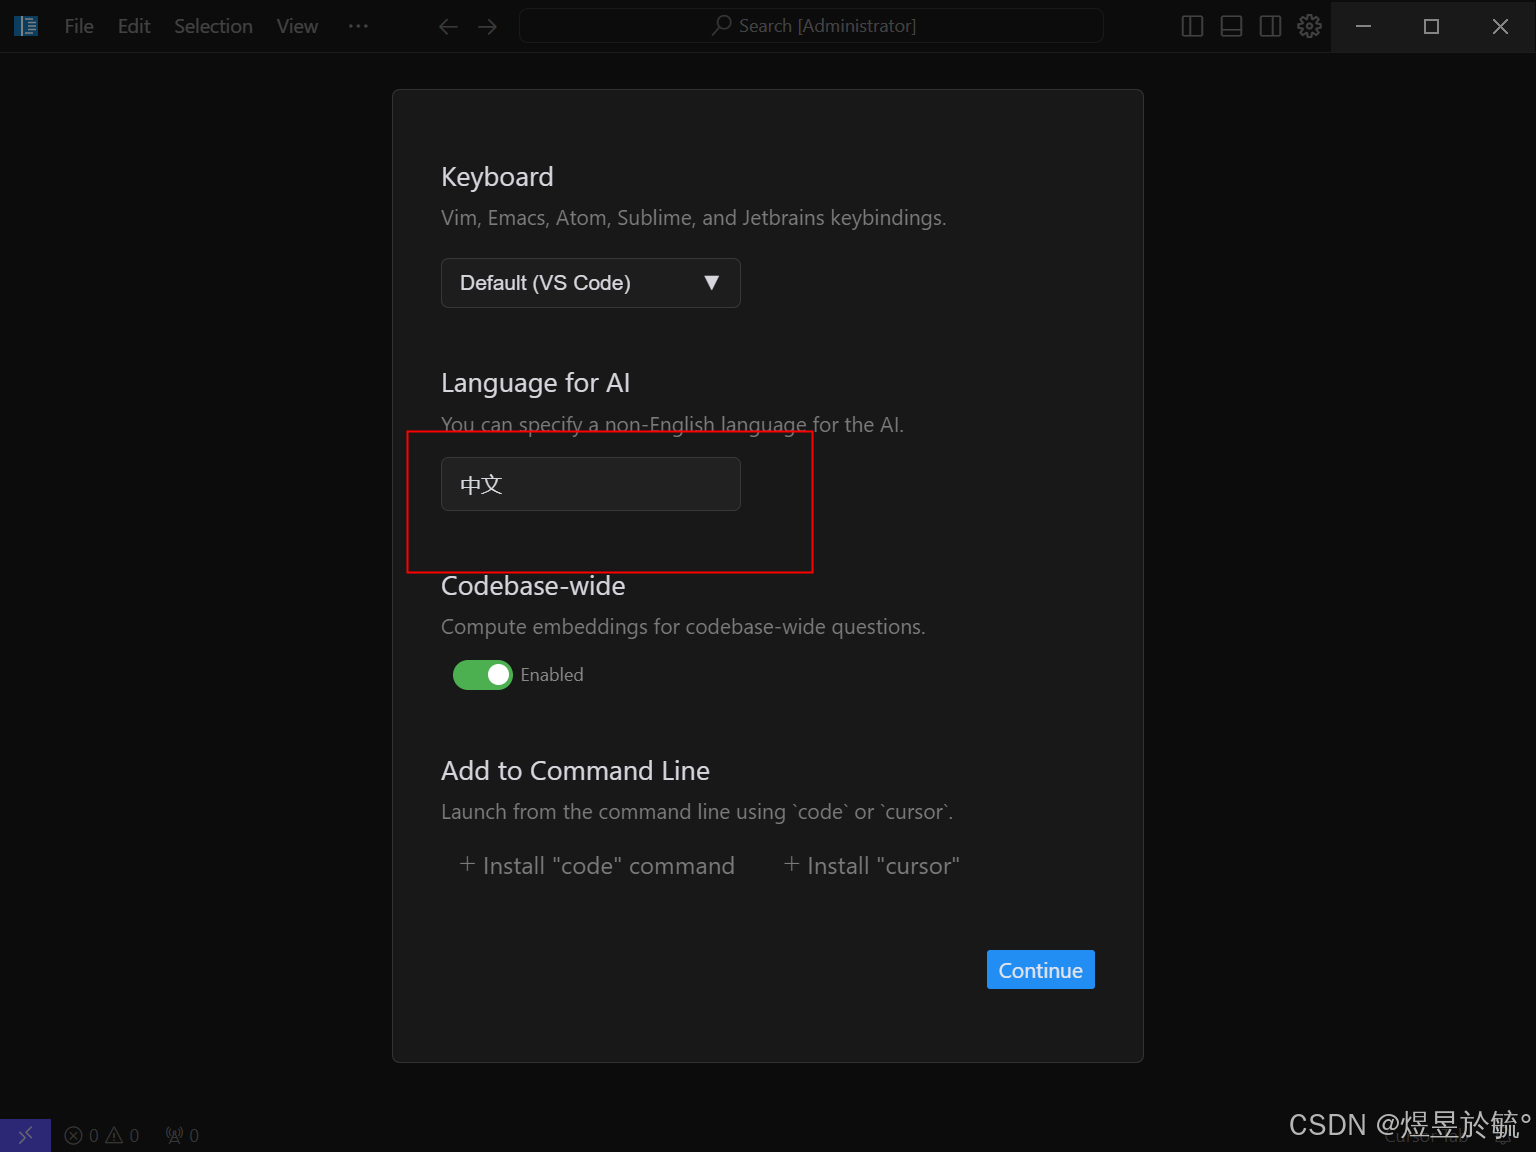
Task: Install "code" command
Action: (597, 866)
